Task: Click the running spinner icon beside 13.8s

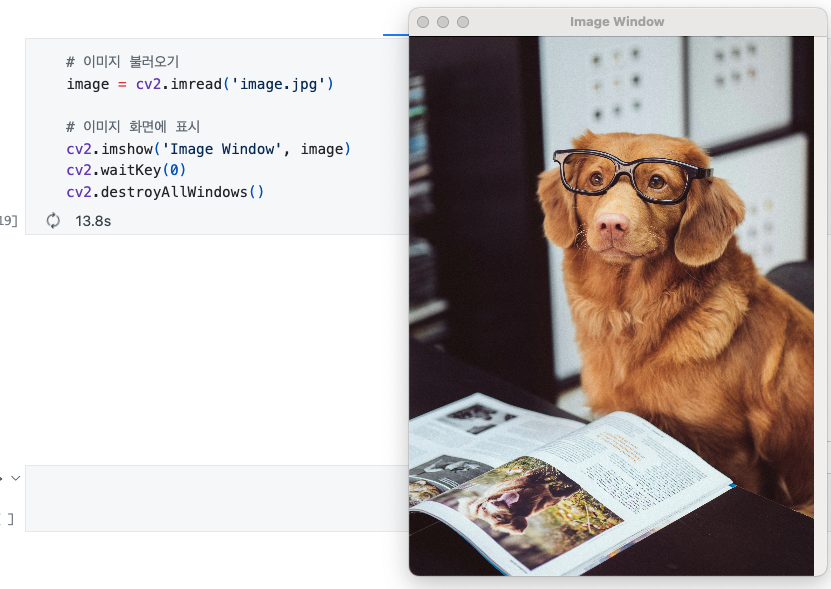Action: [53, 221]
